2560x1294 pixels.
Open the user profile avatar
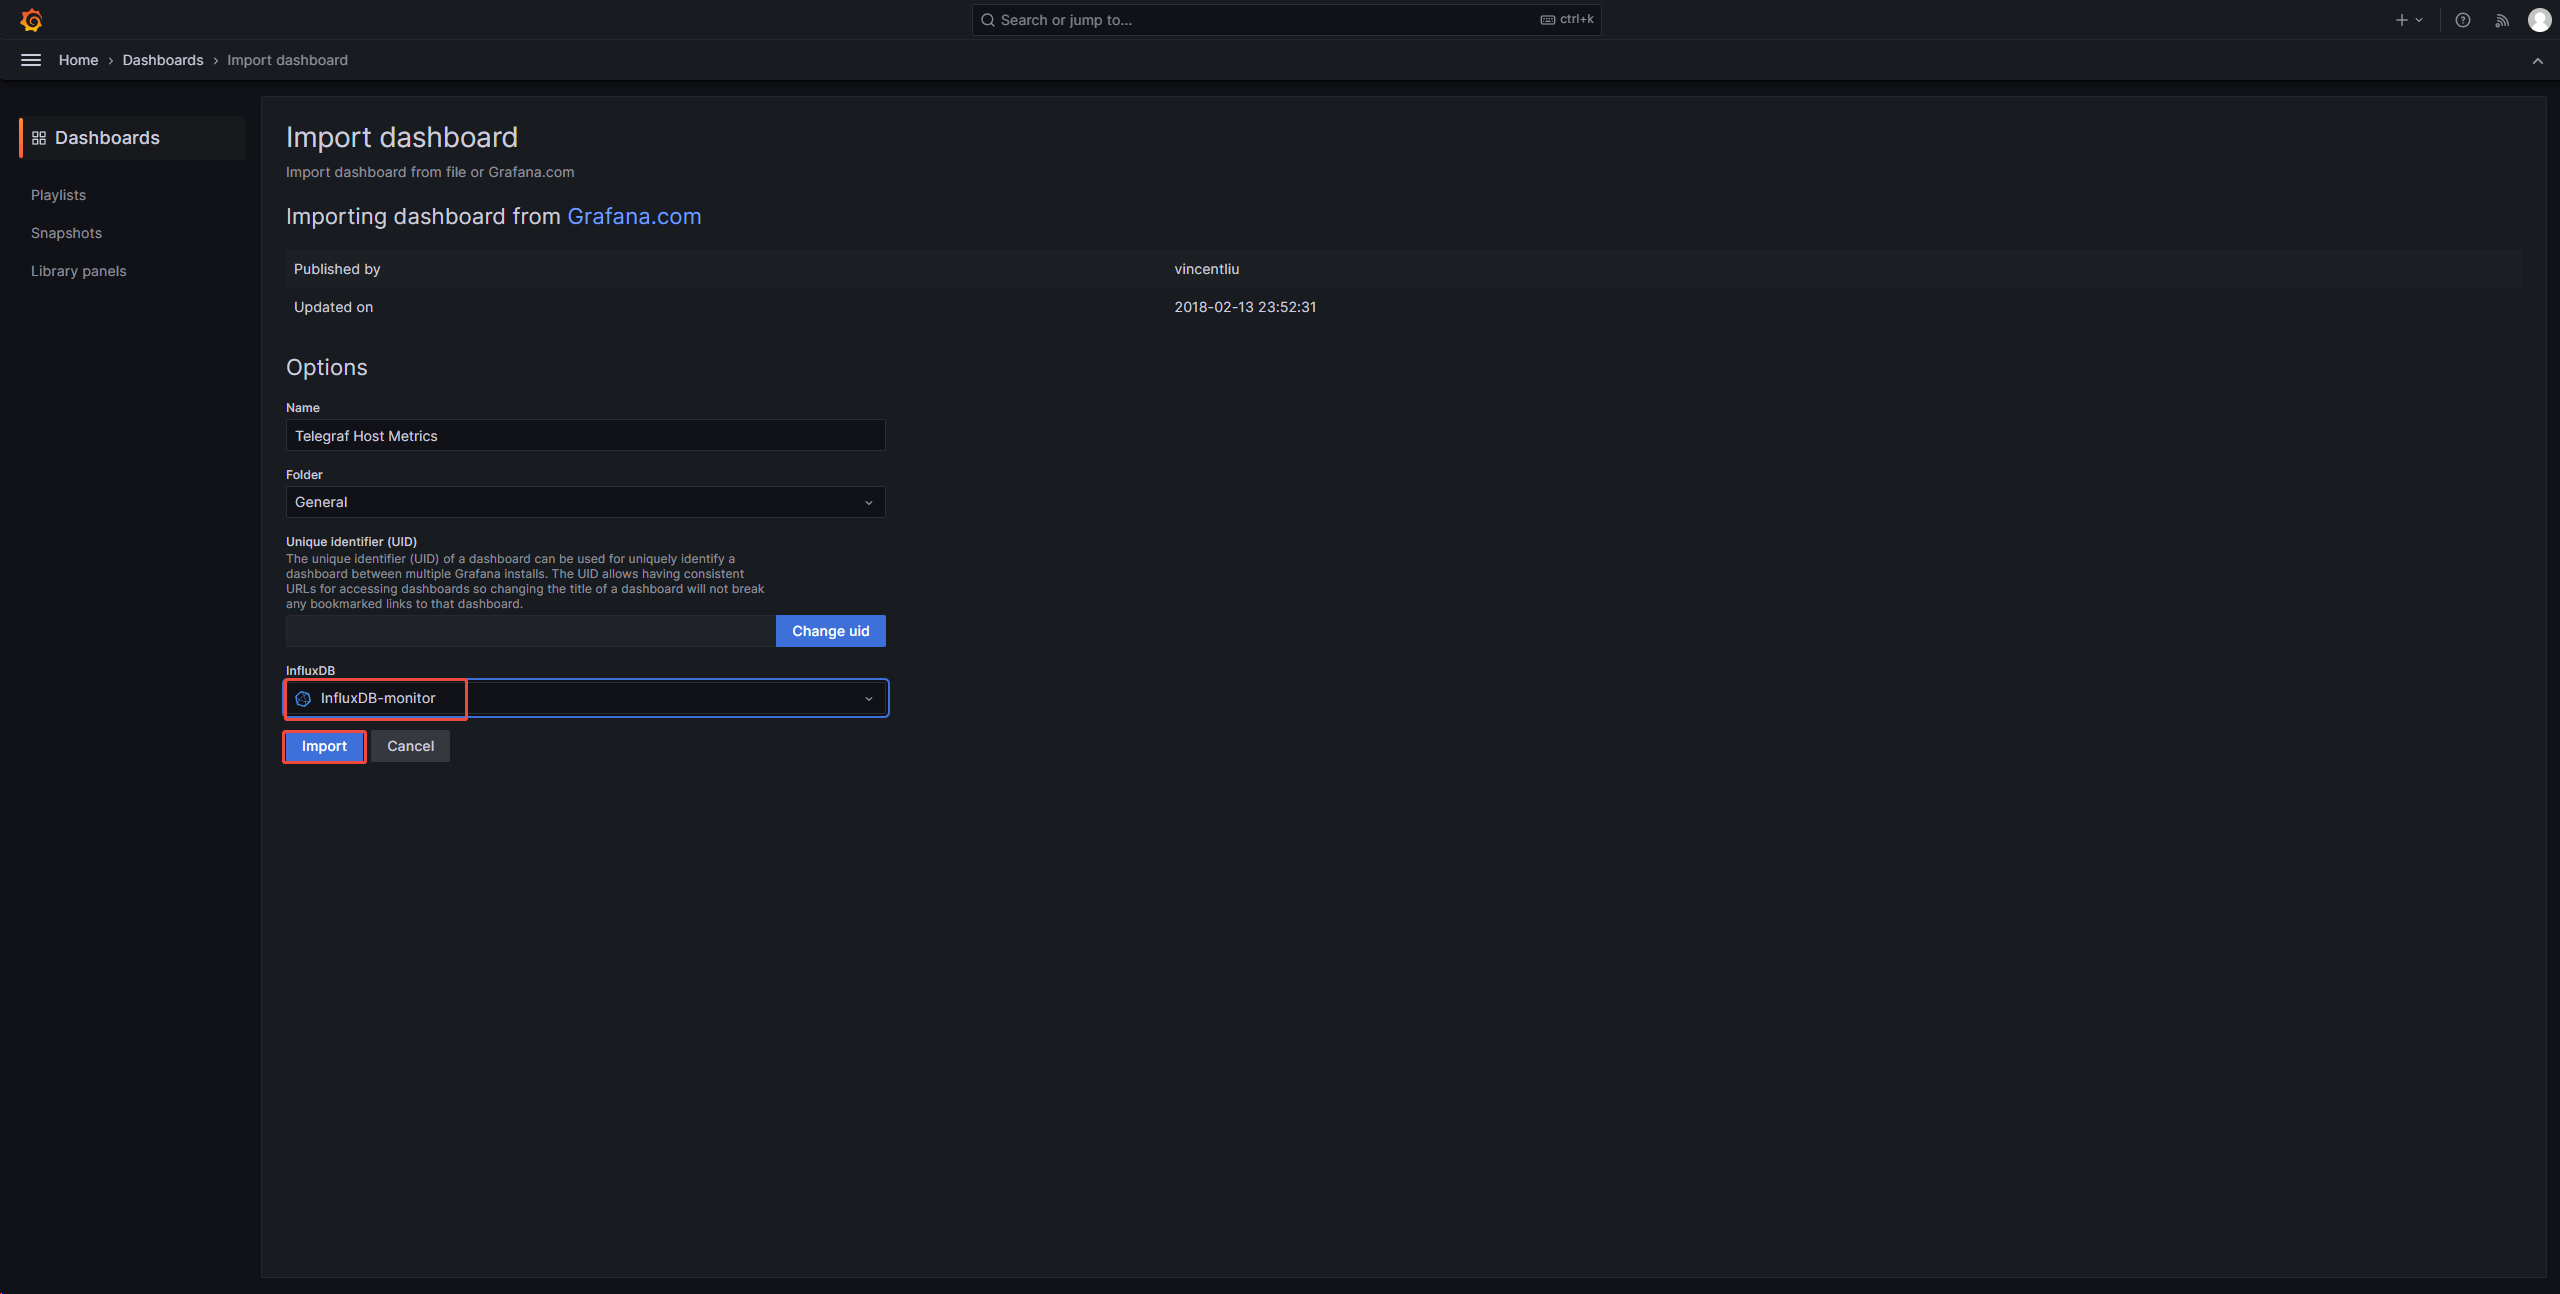pos(2539,20)
